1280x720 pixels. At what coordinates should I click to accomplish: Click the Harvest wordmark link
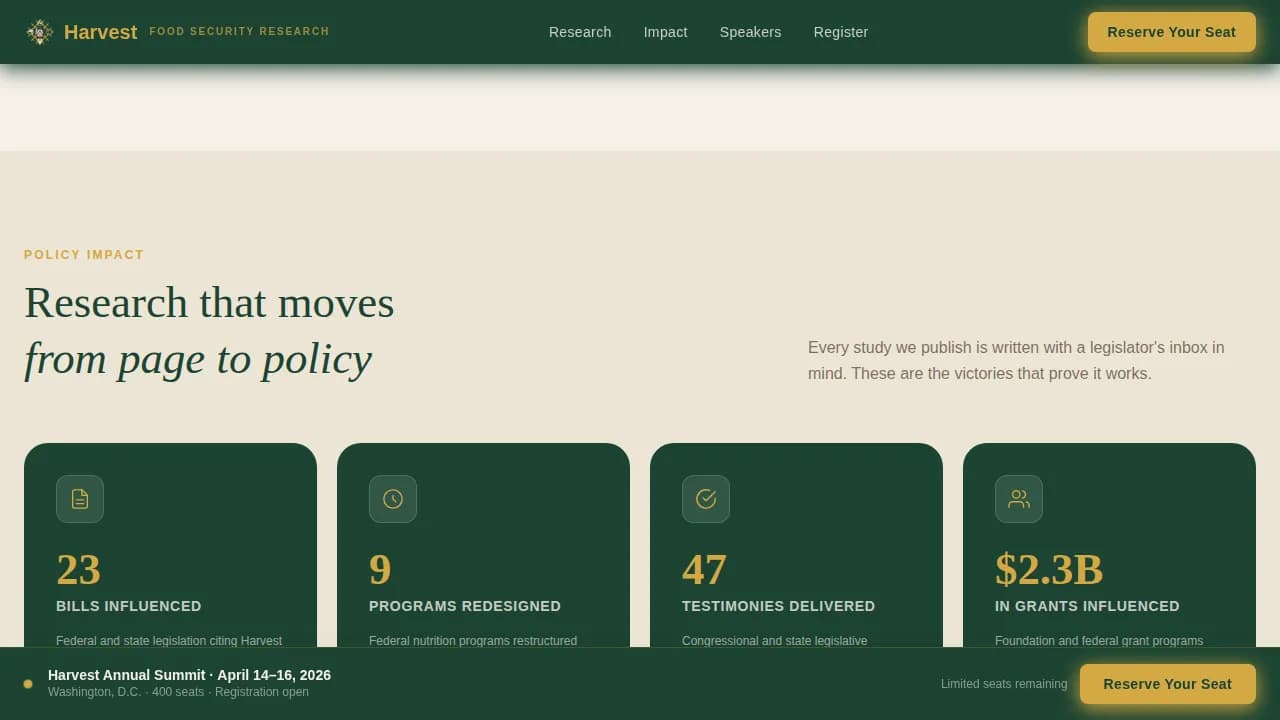(100, 31)
